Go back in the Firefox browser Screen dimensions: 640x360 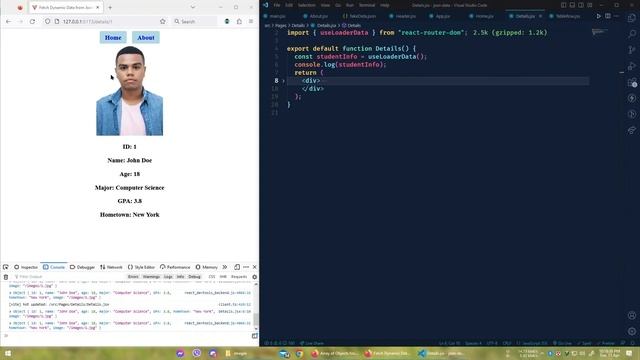click(x=9, y=21)
